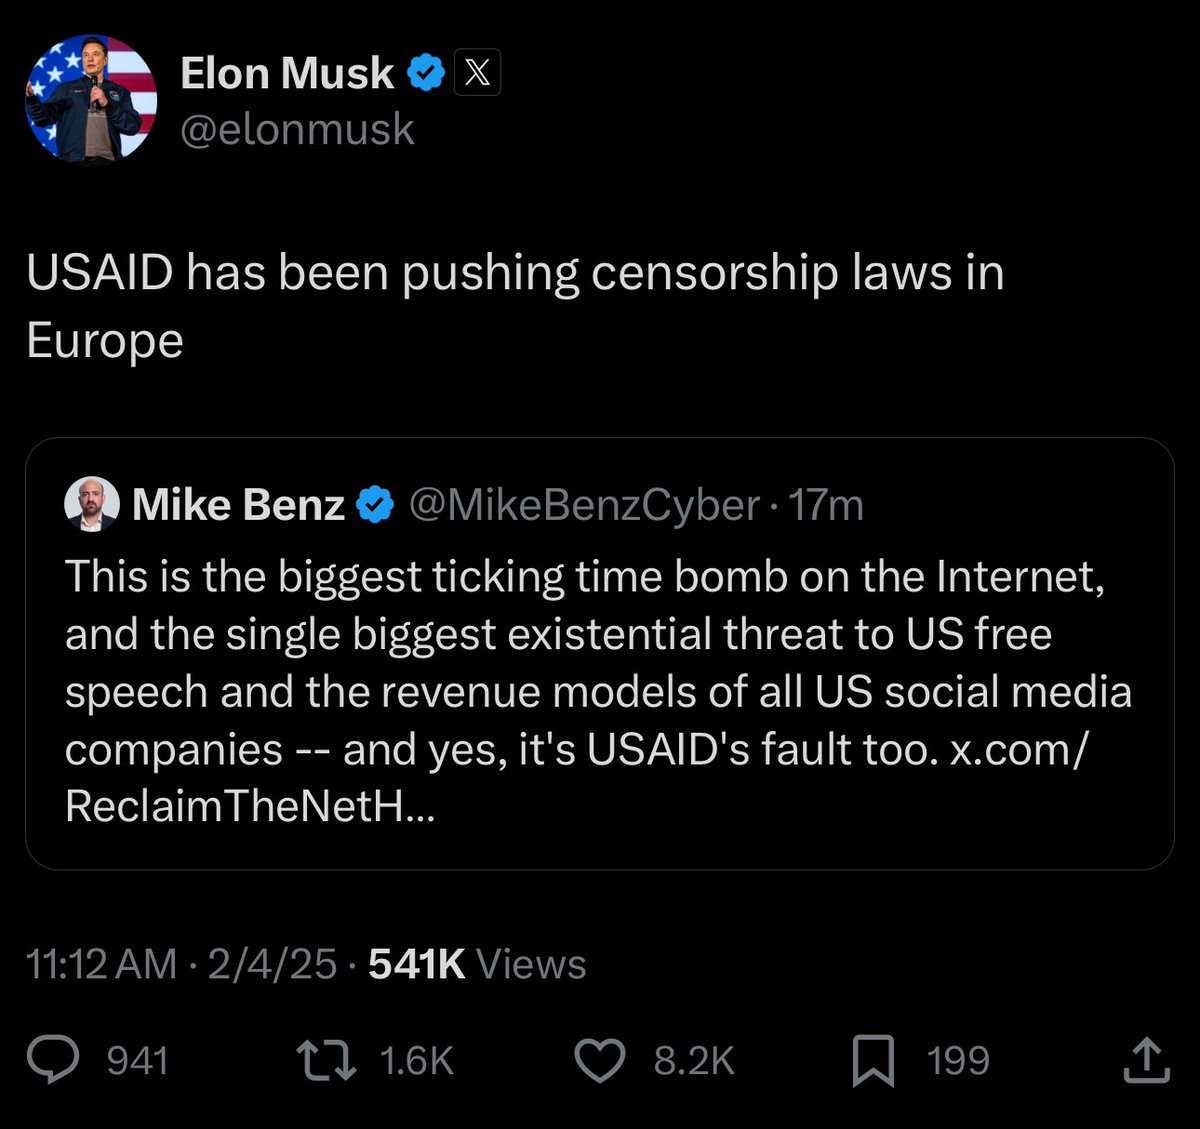
Task: Open the @elonmusk handle link
Action: [297, 129]
